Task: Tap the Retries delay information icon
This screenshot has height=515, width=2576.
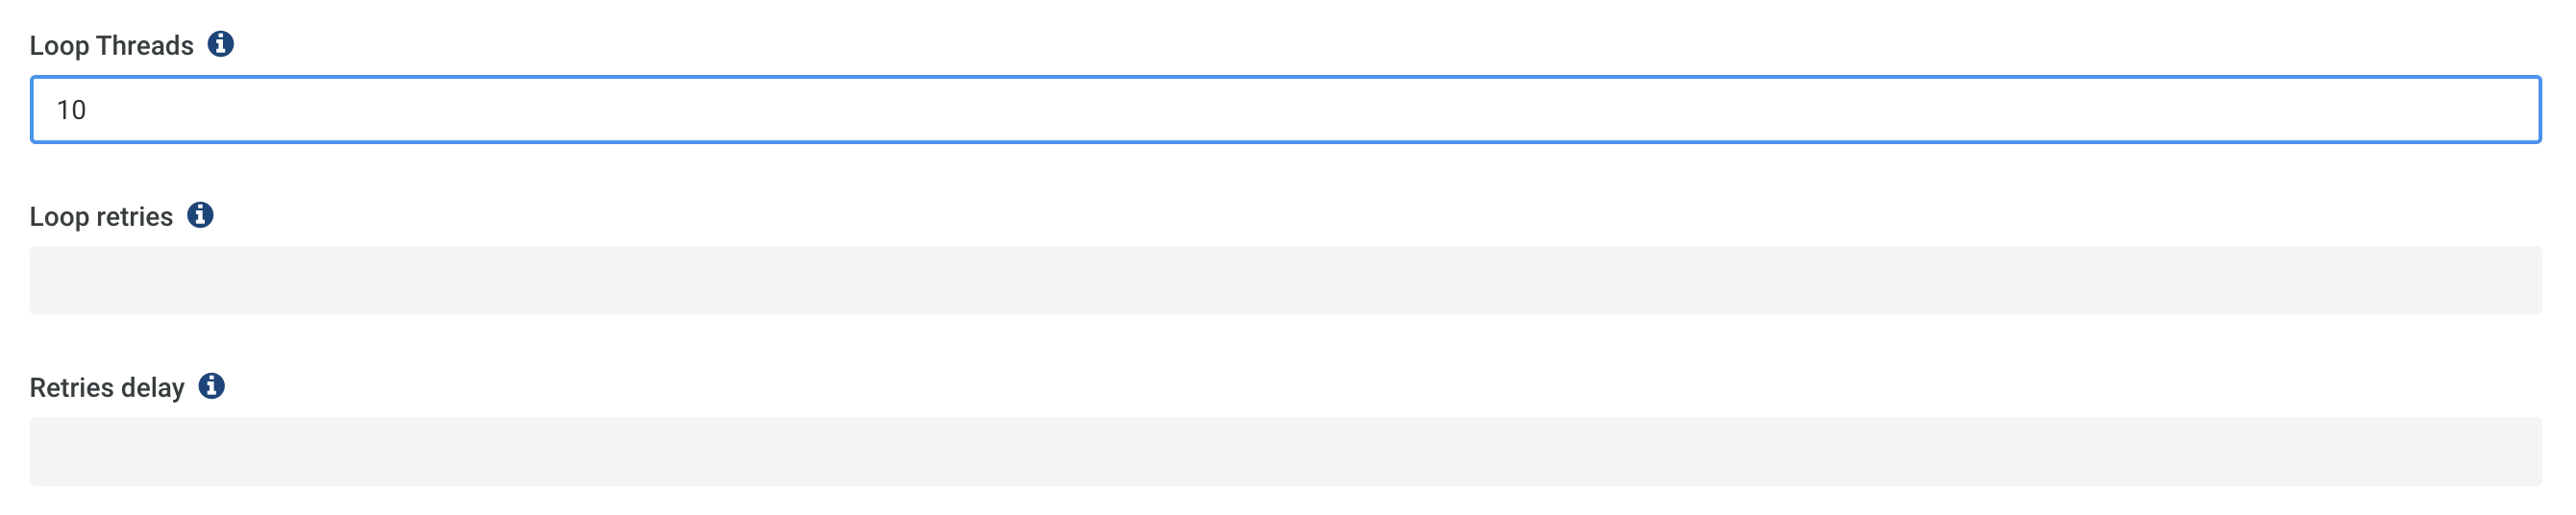Action: (211, 386)
